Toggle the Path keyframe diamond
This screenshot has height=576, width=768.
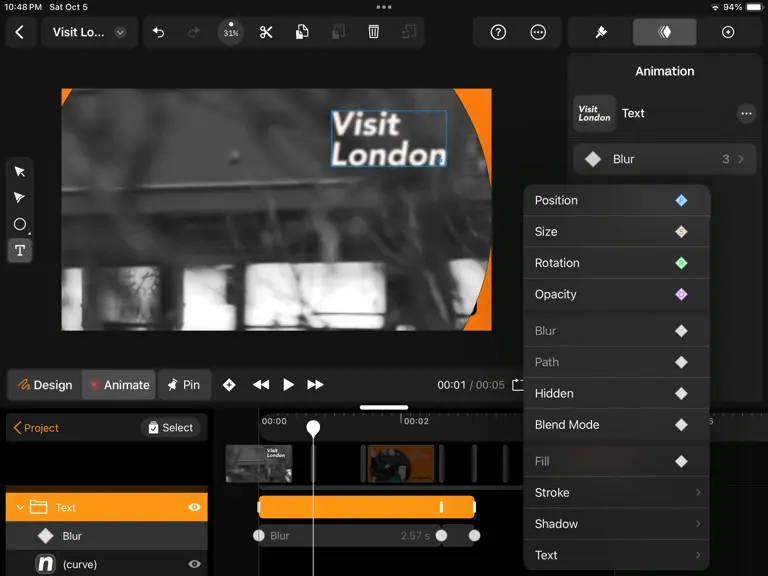coord(681,362)
